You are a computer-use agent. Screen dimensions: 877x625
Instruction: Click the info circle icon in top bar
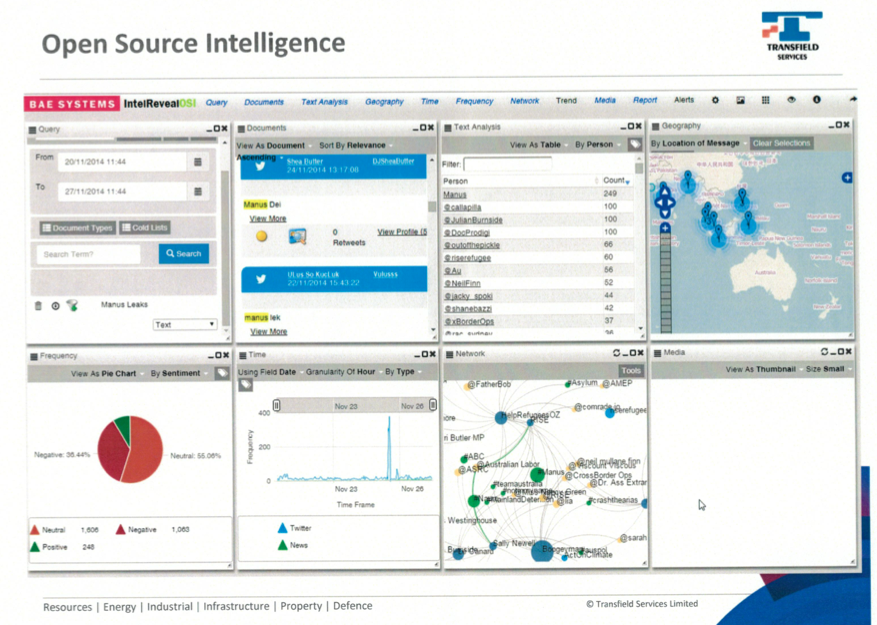pyautogui.click(x=817, y=100)
